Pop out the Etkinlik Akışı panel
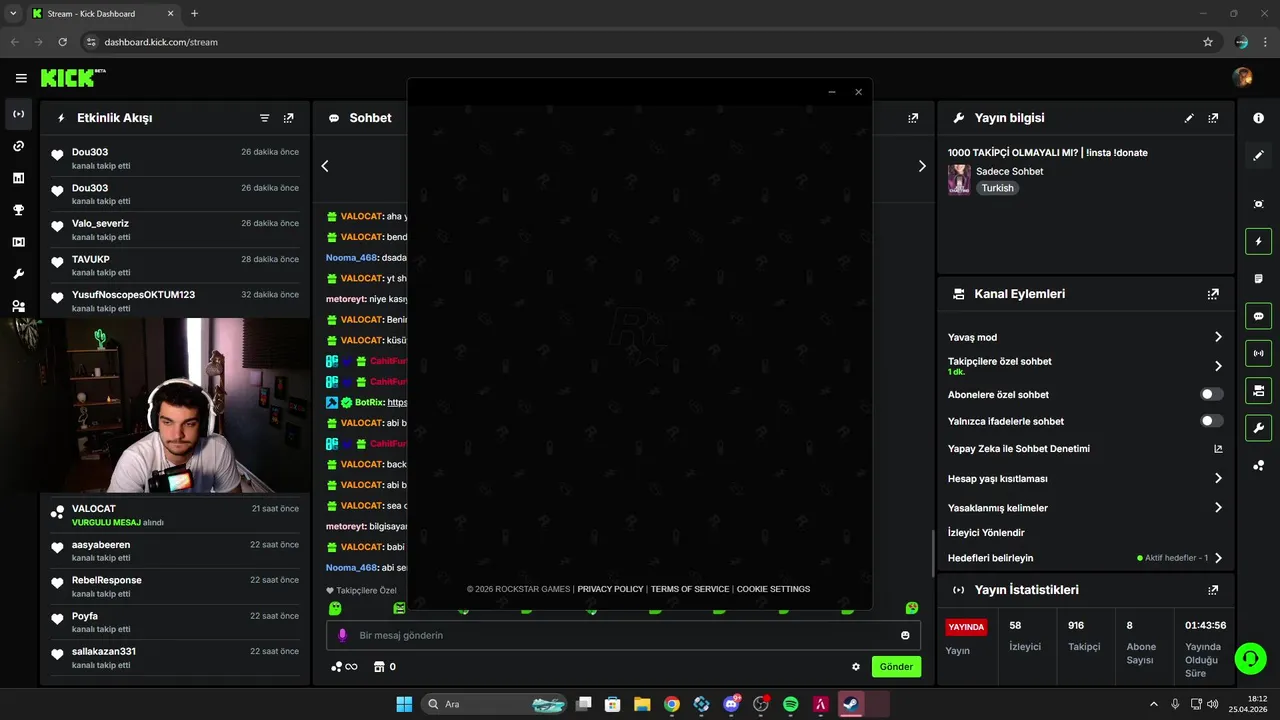Viewport: 1280px width, 720px height. tap(288, 118)
